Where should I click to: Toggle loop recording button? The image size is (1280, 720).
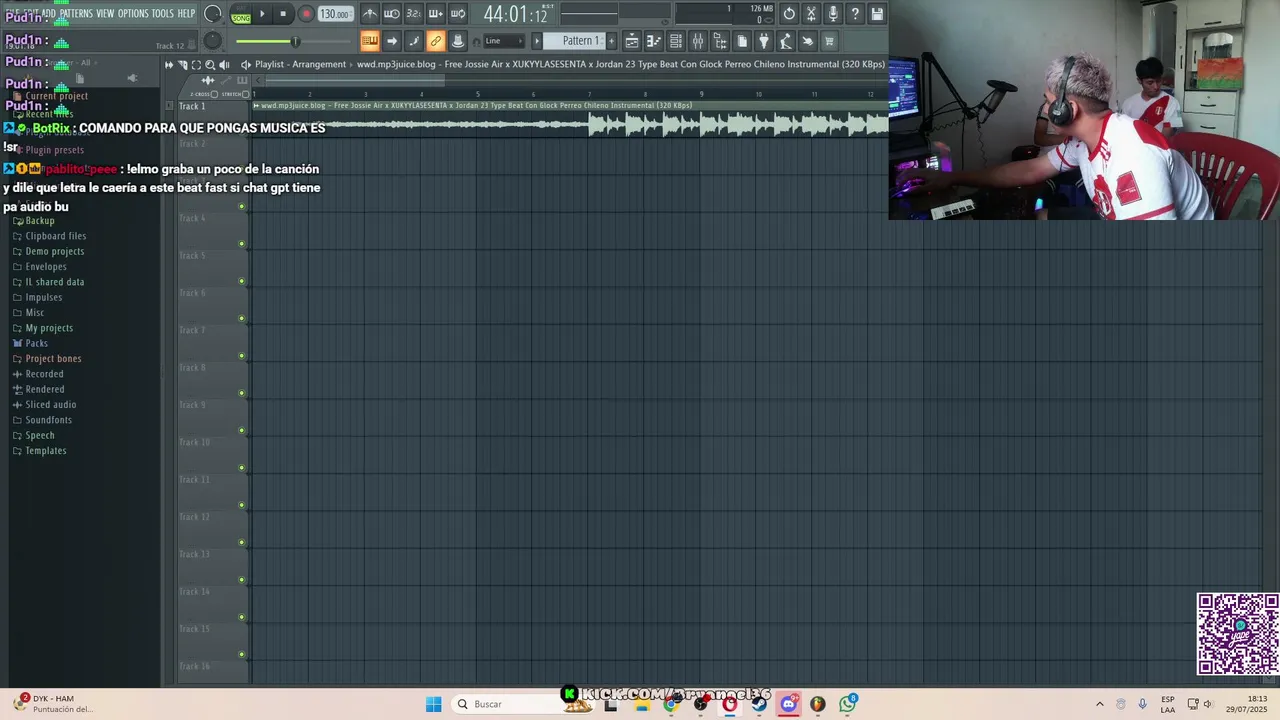tap(458, 14)
